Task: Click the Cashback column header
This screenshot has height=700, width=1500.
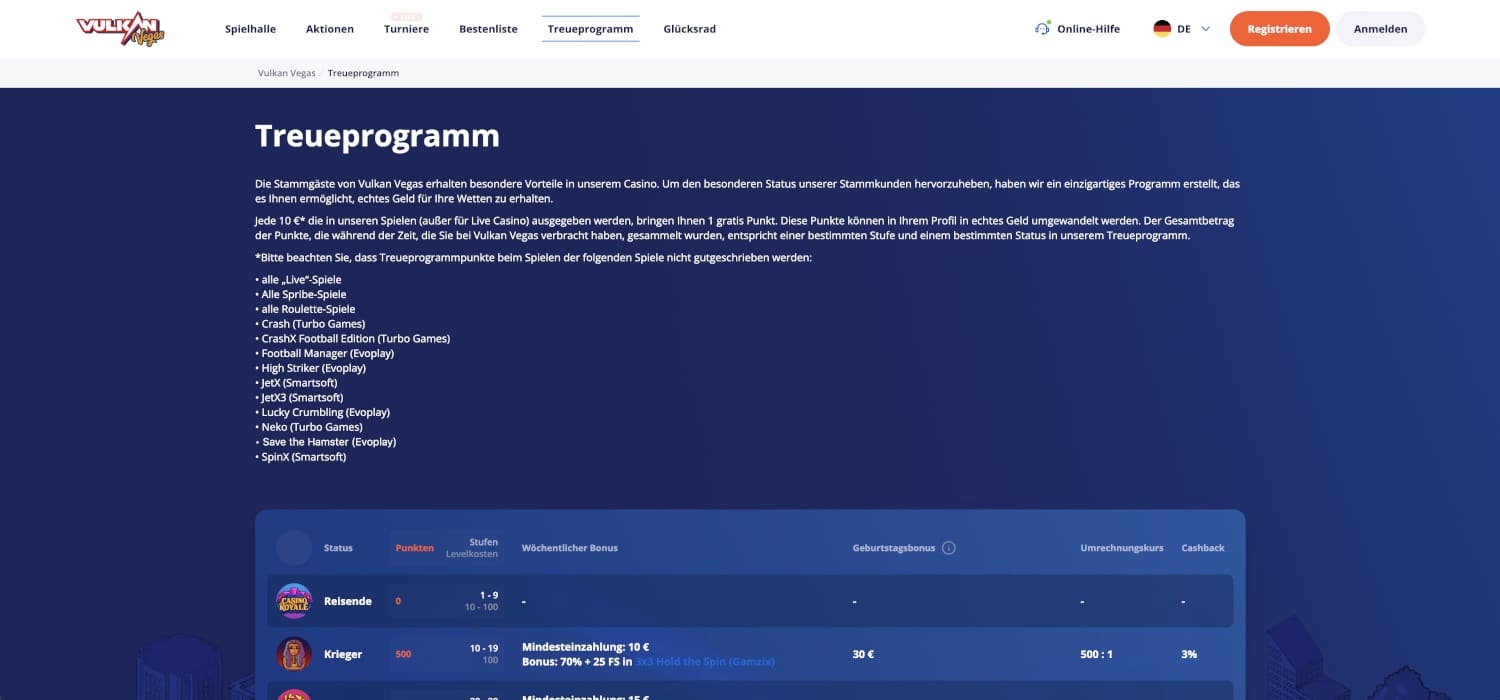Action: click(x=1203, y=548)
